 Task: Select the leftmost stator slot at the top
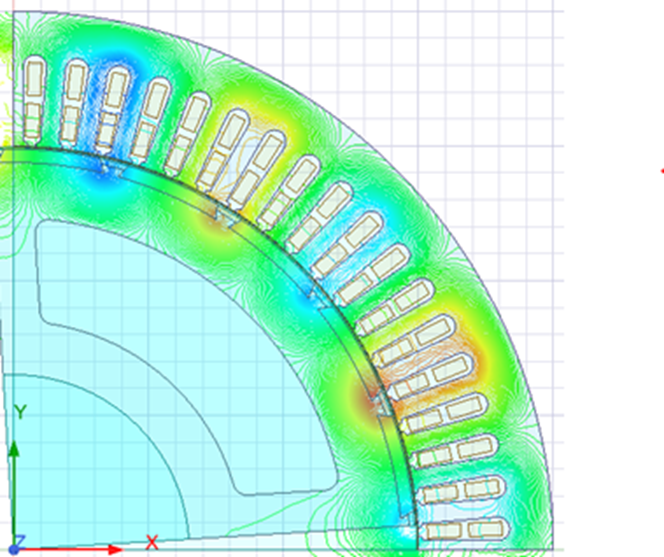coord(33,88)
